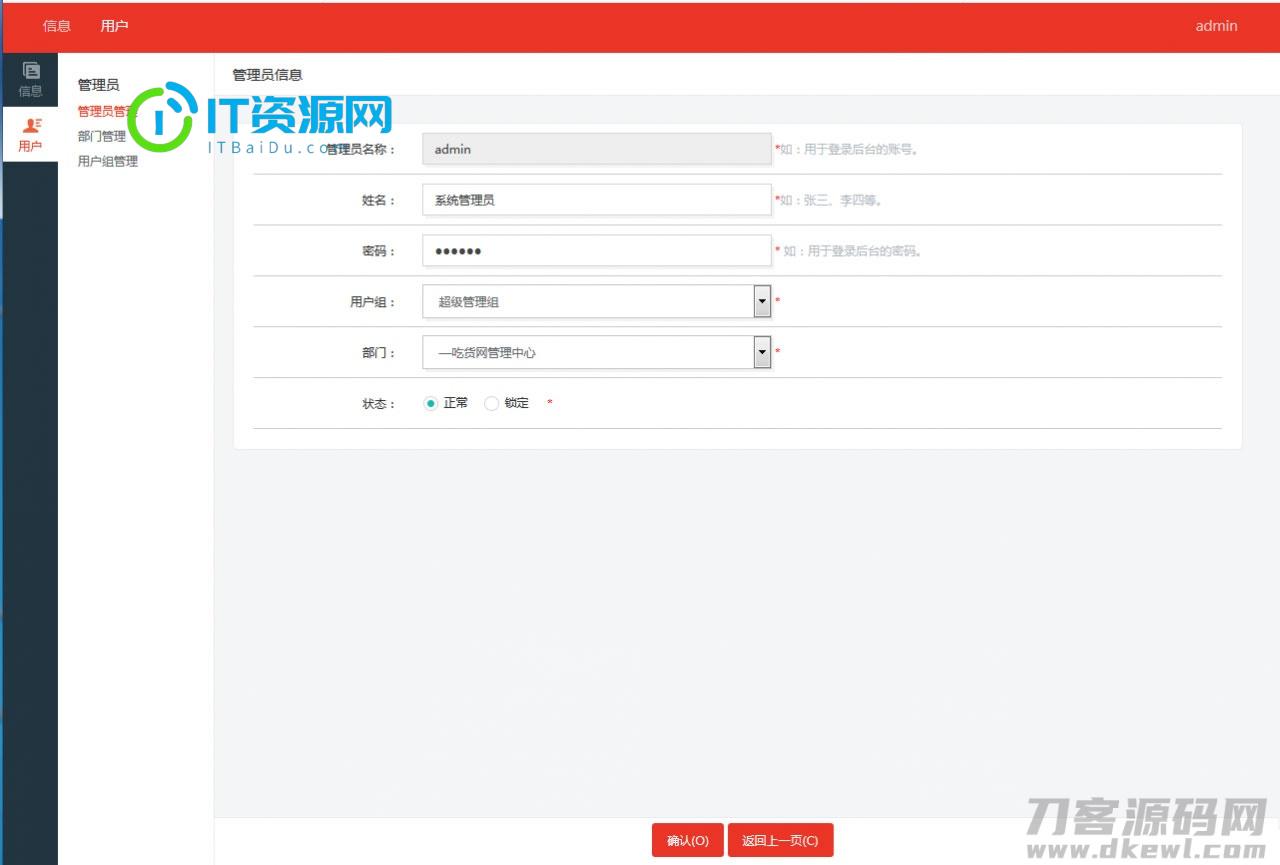Click the admin account link
The image size is (1280, 865).
click(x=1216, y=26)
